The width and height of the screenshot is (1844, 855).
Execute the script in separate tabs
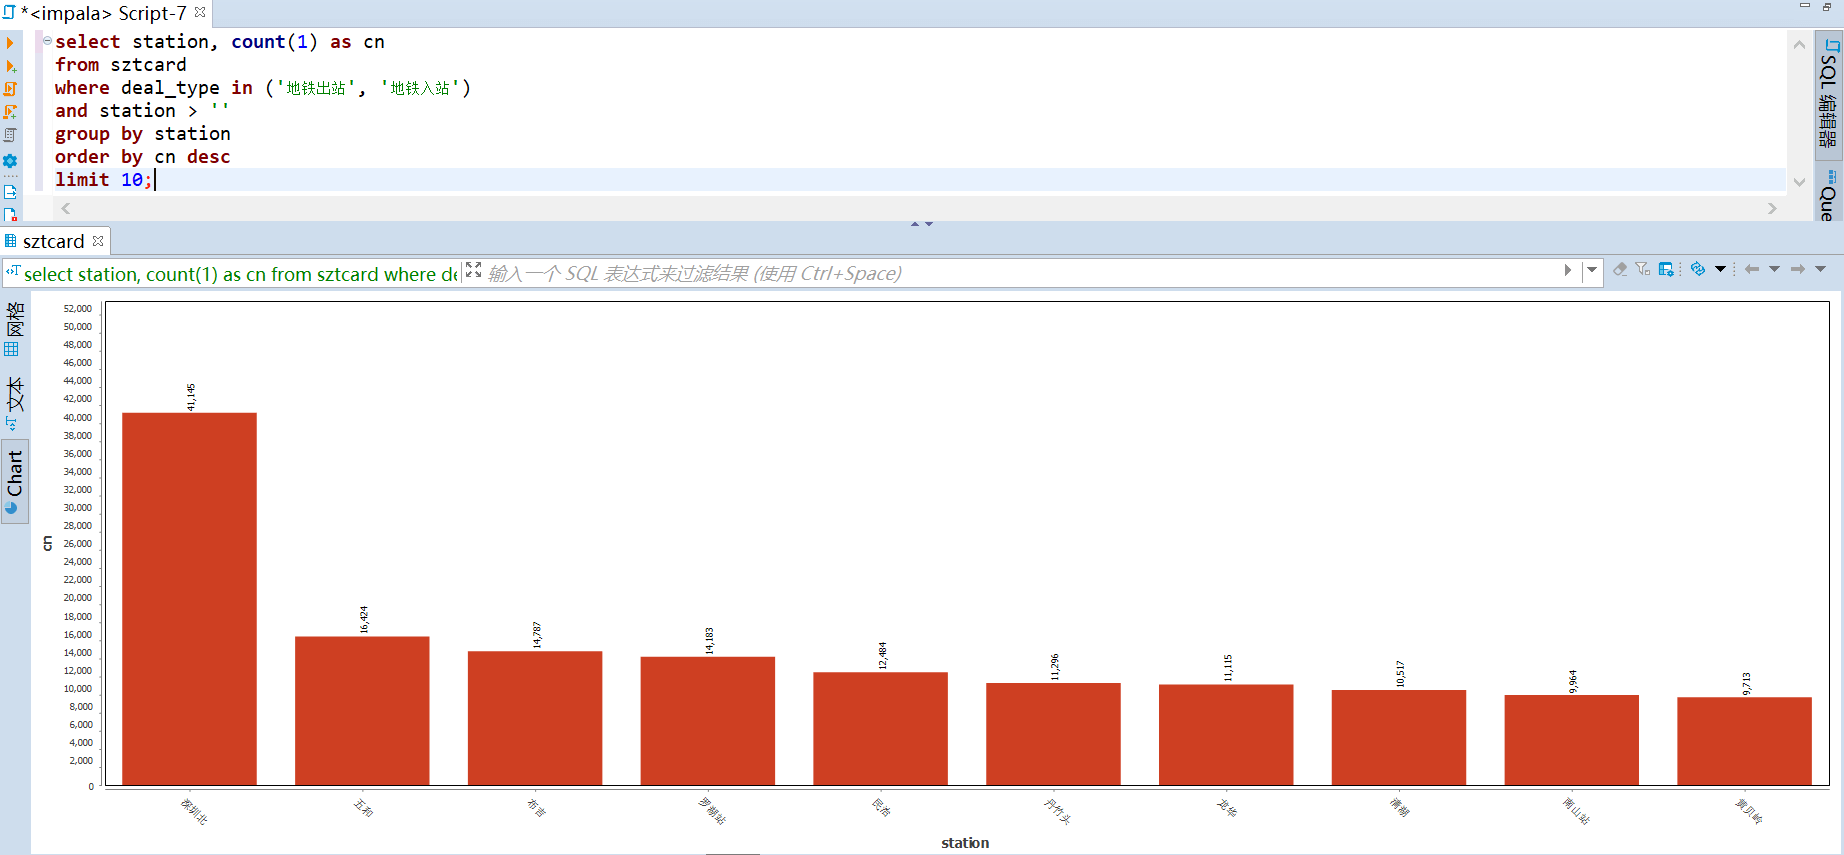(10, 112)
